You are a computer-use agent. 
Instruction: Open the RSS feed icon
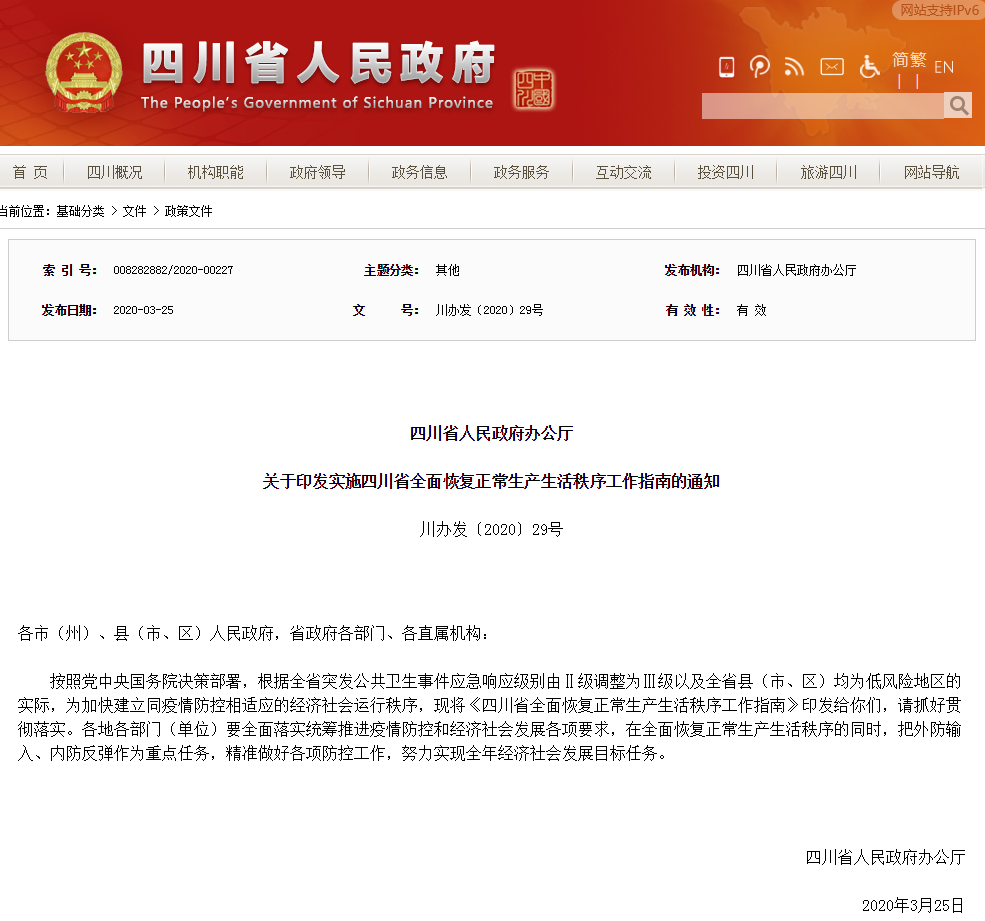pyautogui.click(x=794, y=67)
